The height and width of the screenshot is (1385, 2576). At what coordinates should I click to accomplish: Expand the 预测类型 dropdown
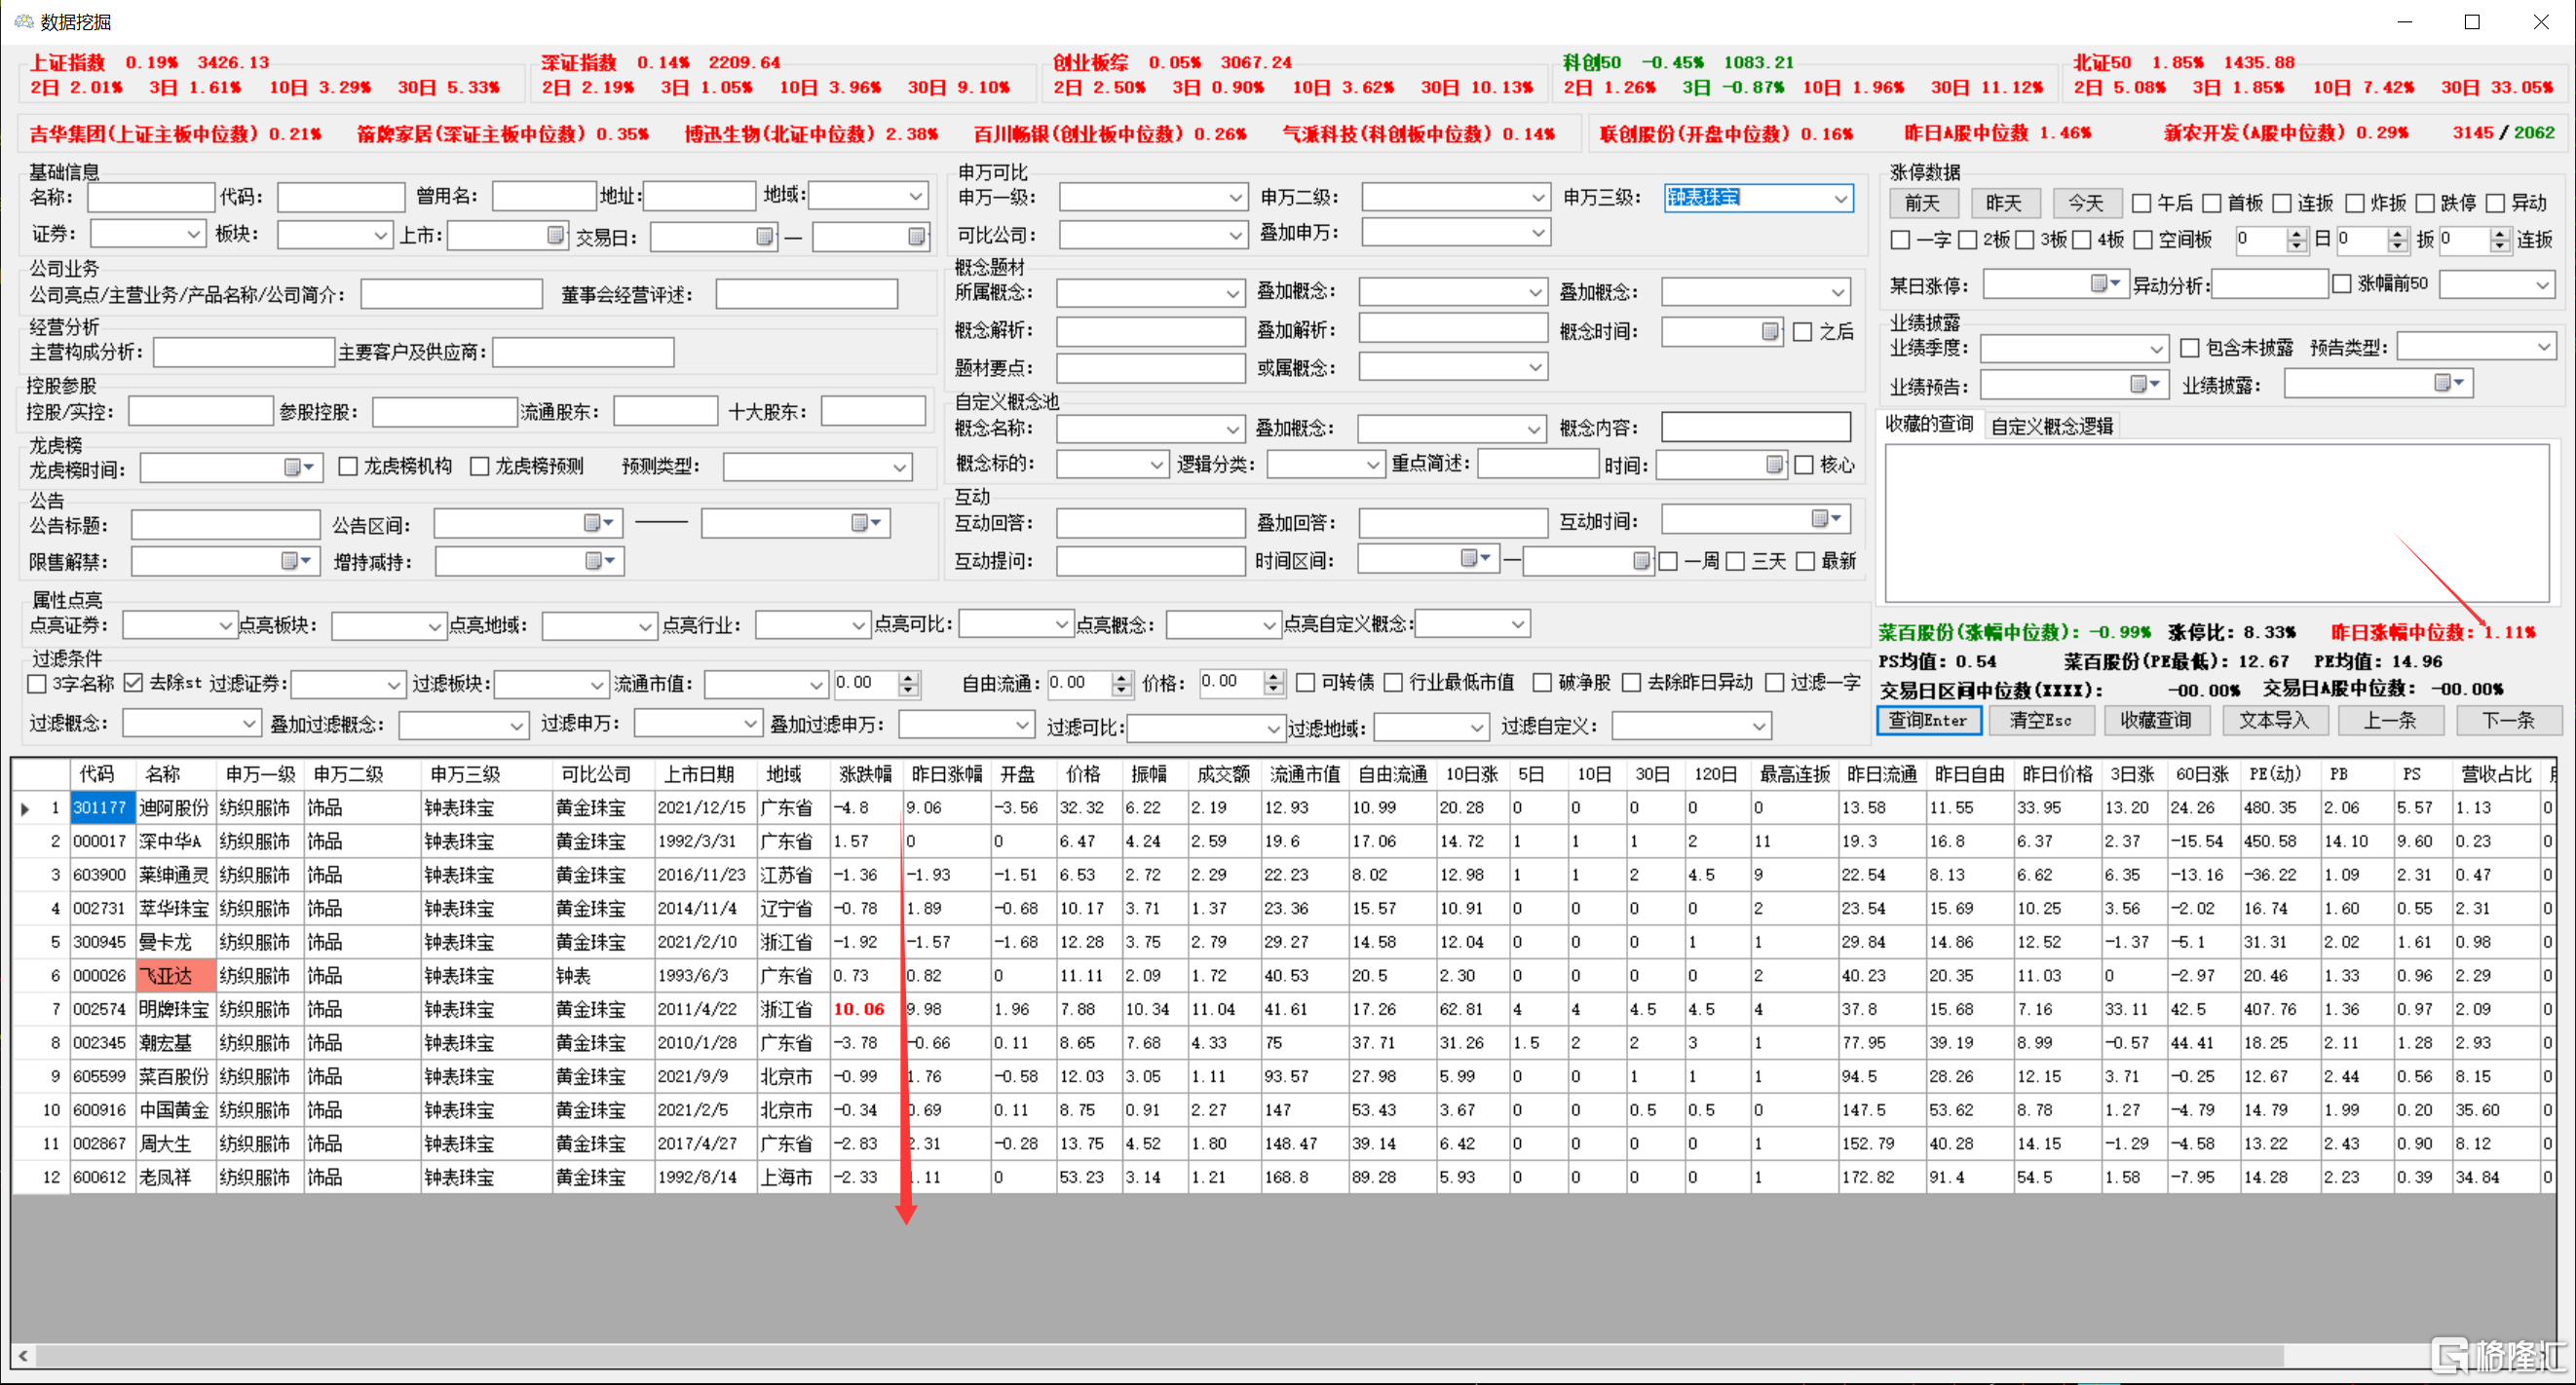[899, 467]
